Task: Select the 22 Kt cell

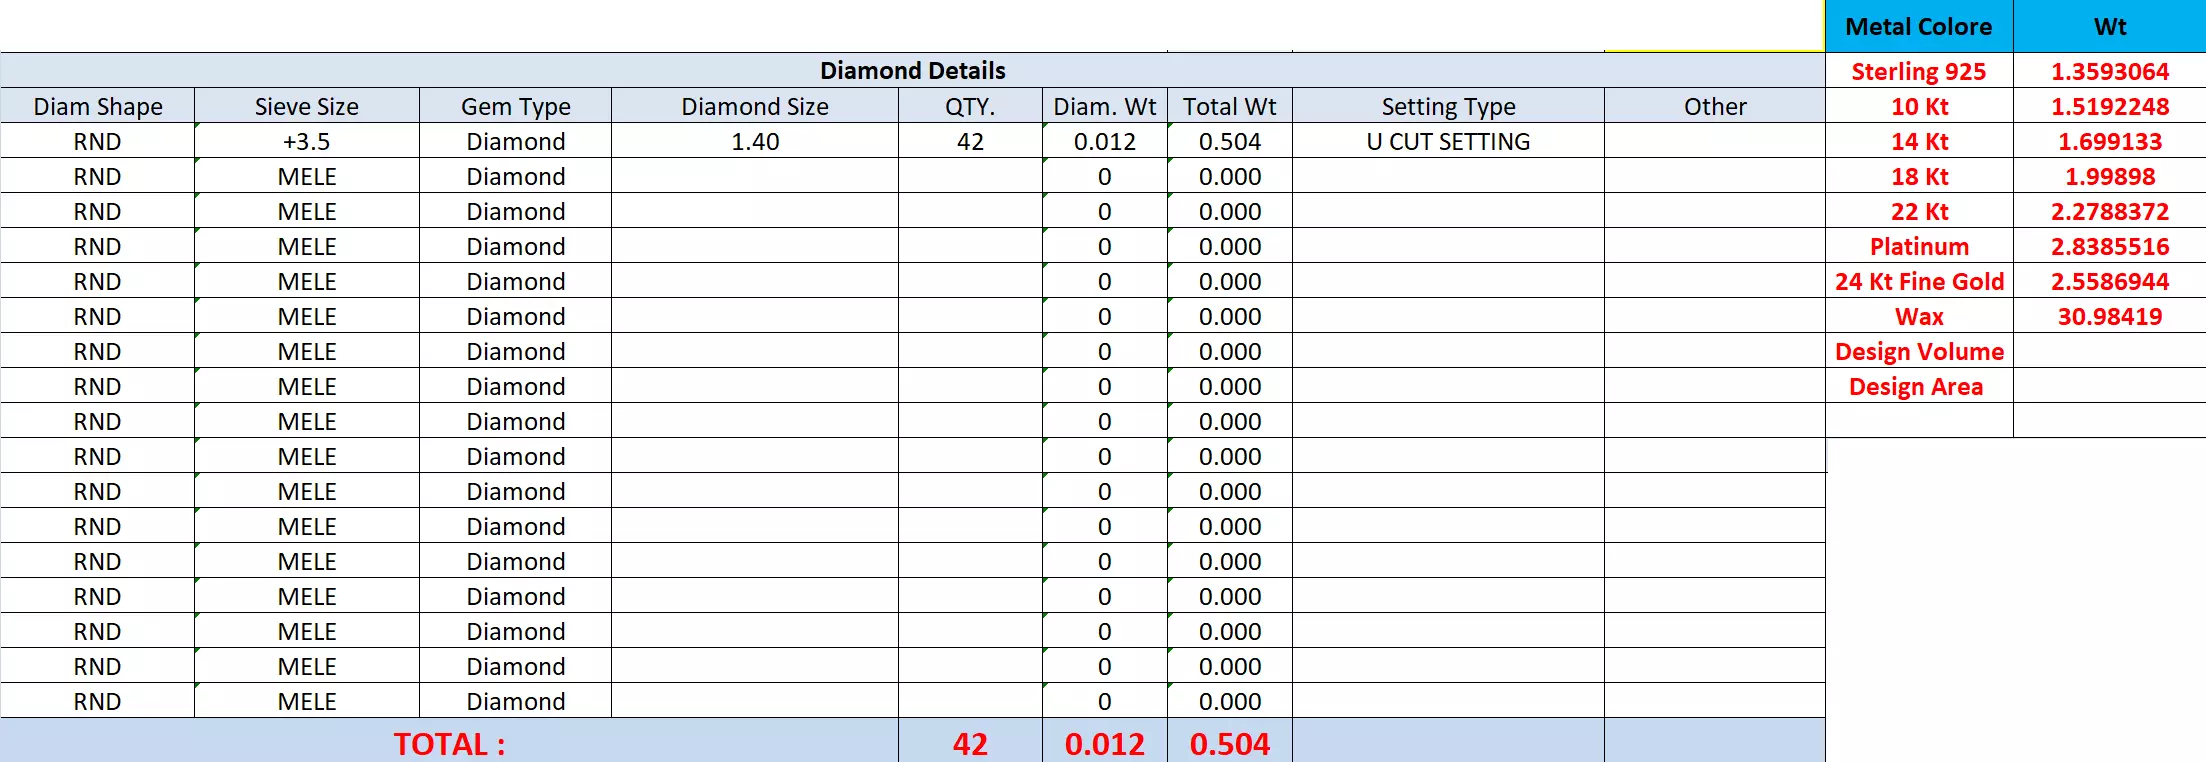Action: pyautogui.click(x=1919, y=211)
